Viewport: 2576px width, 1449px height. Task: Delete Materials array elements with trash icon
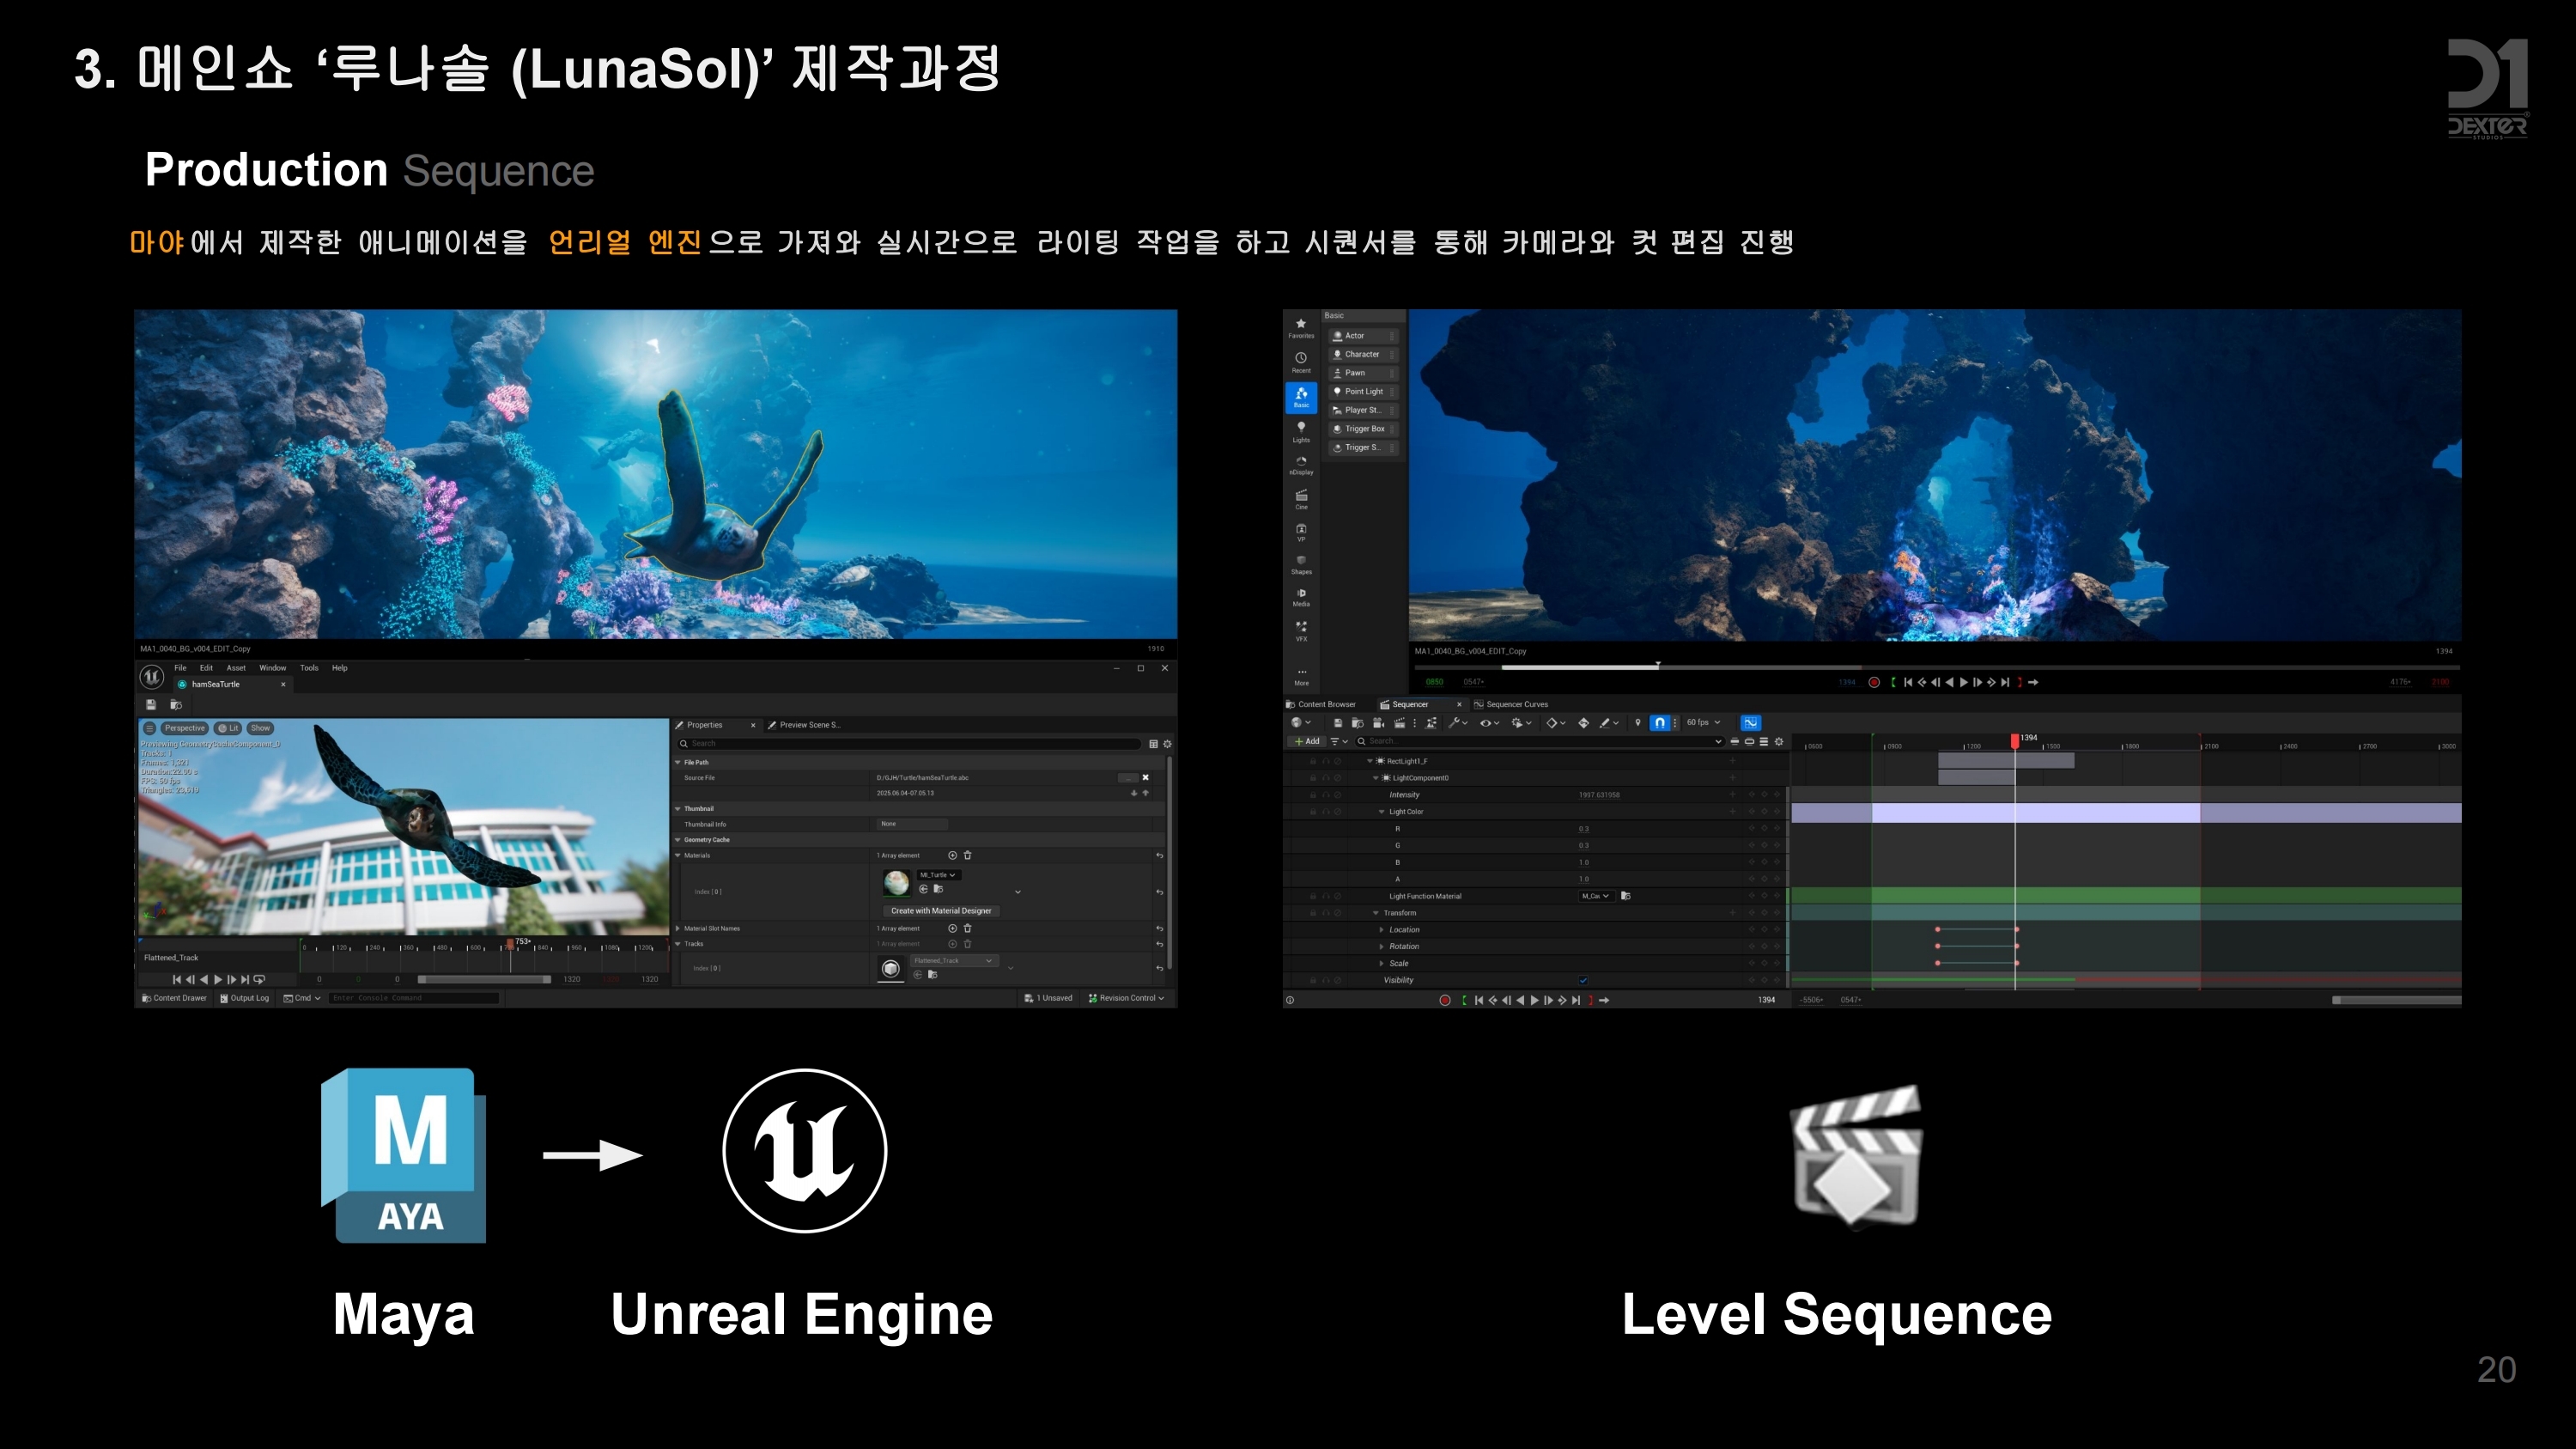pos(967,855)
